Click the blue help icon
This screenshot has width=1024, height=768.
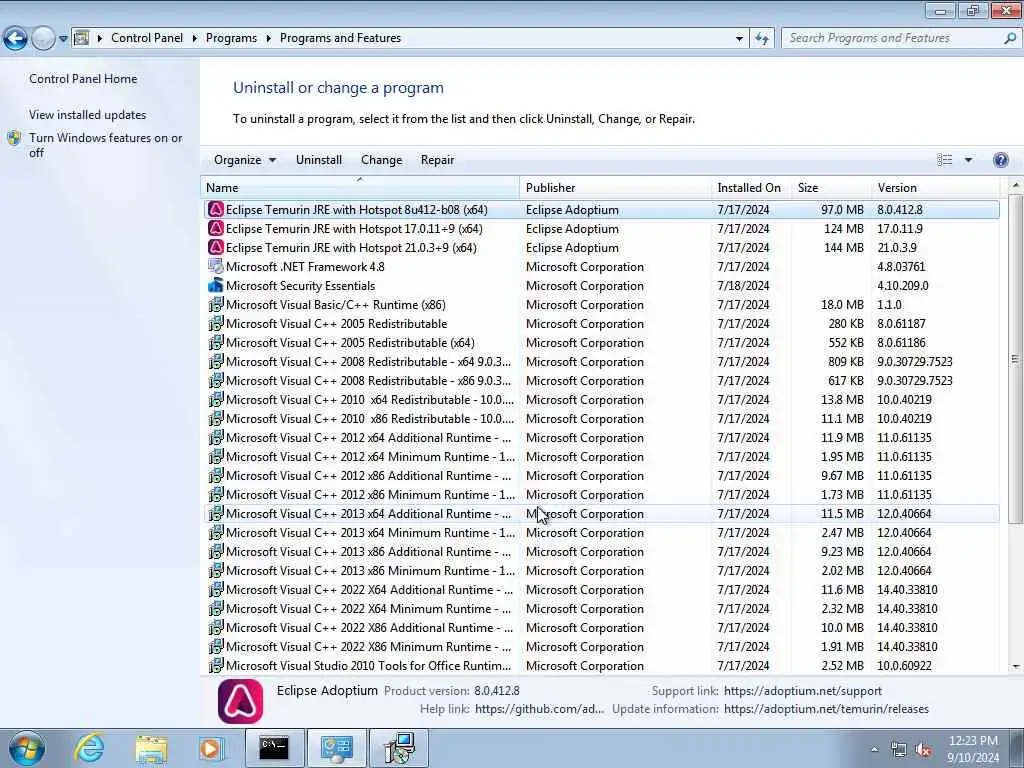1000,160
